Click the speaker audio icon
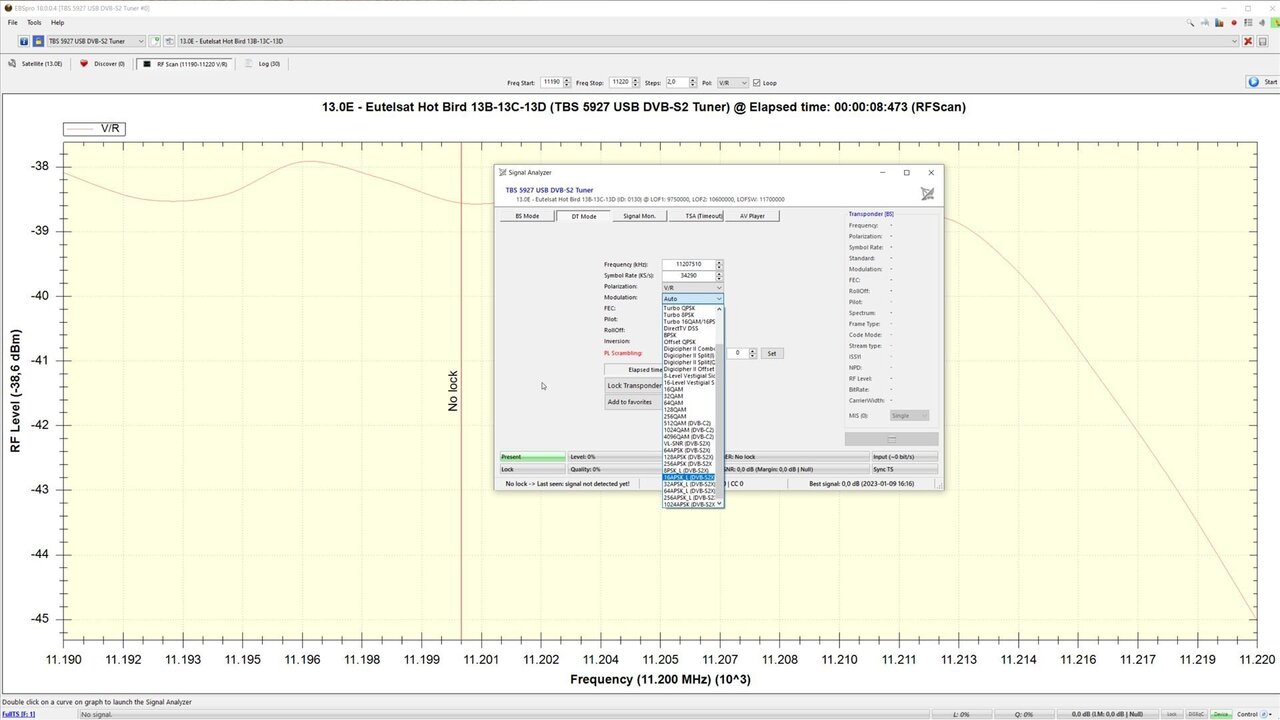 tap(1262, 22)
